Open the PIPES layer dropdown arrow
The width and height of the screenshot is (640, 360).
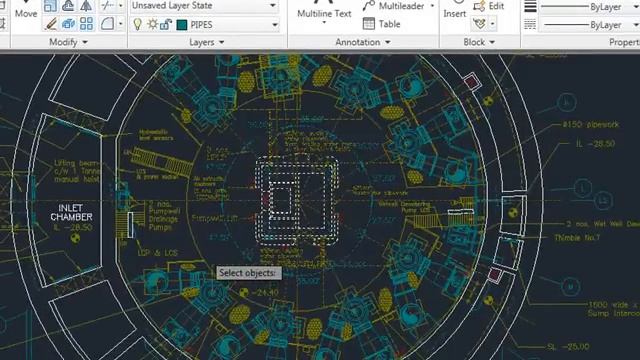pos(275,25)
